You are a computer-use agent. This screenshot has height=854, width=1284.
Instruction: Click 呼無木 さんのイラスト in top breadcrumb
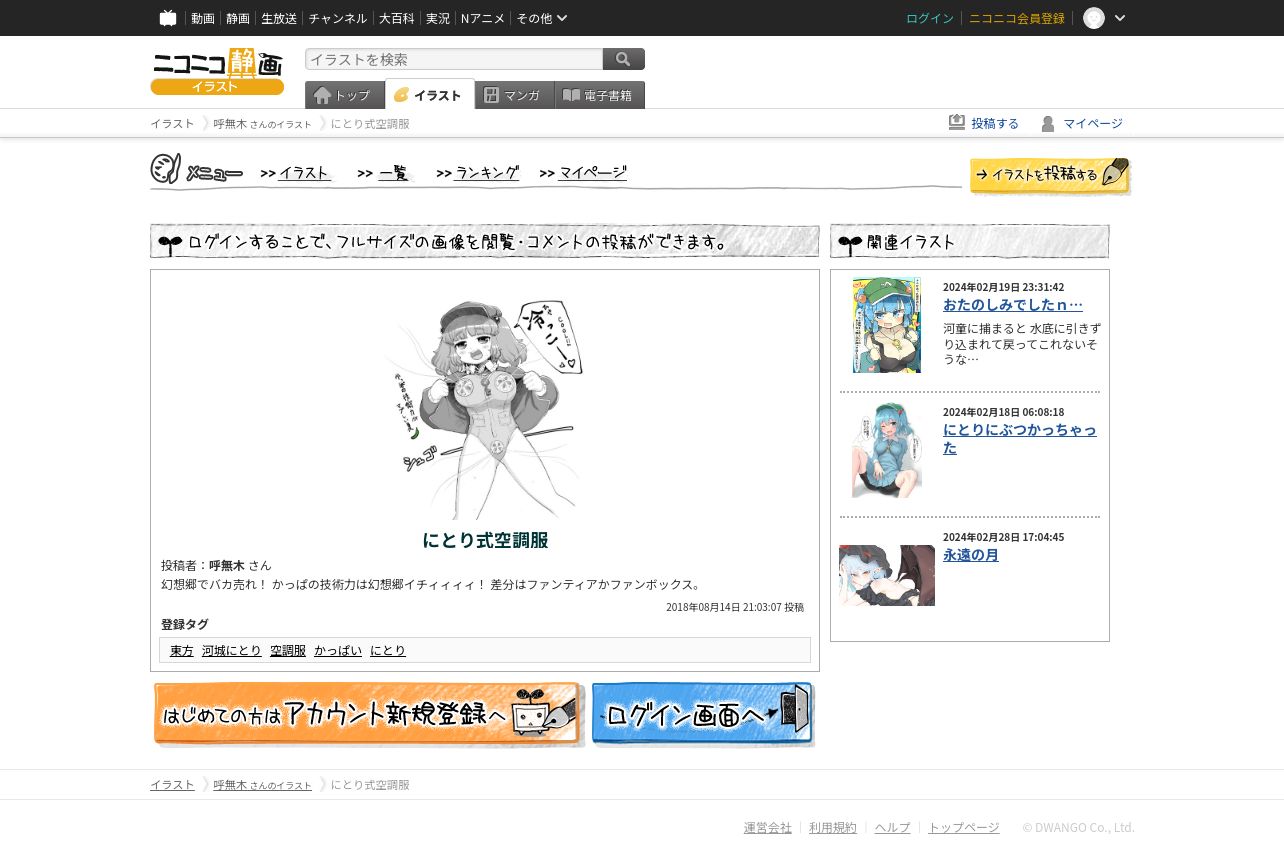tap(262, 124)
